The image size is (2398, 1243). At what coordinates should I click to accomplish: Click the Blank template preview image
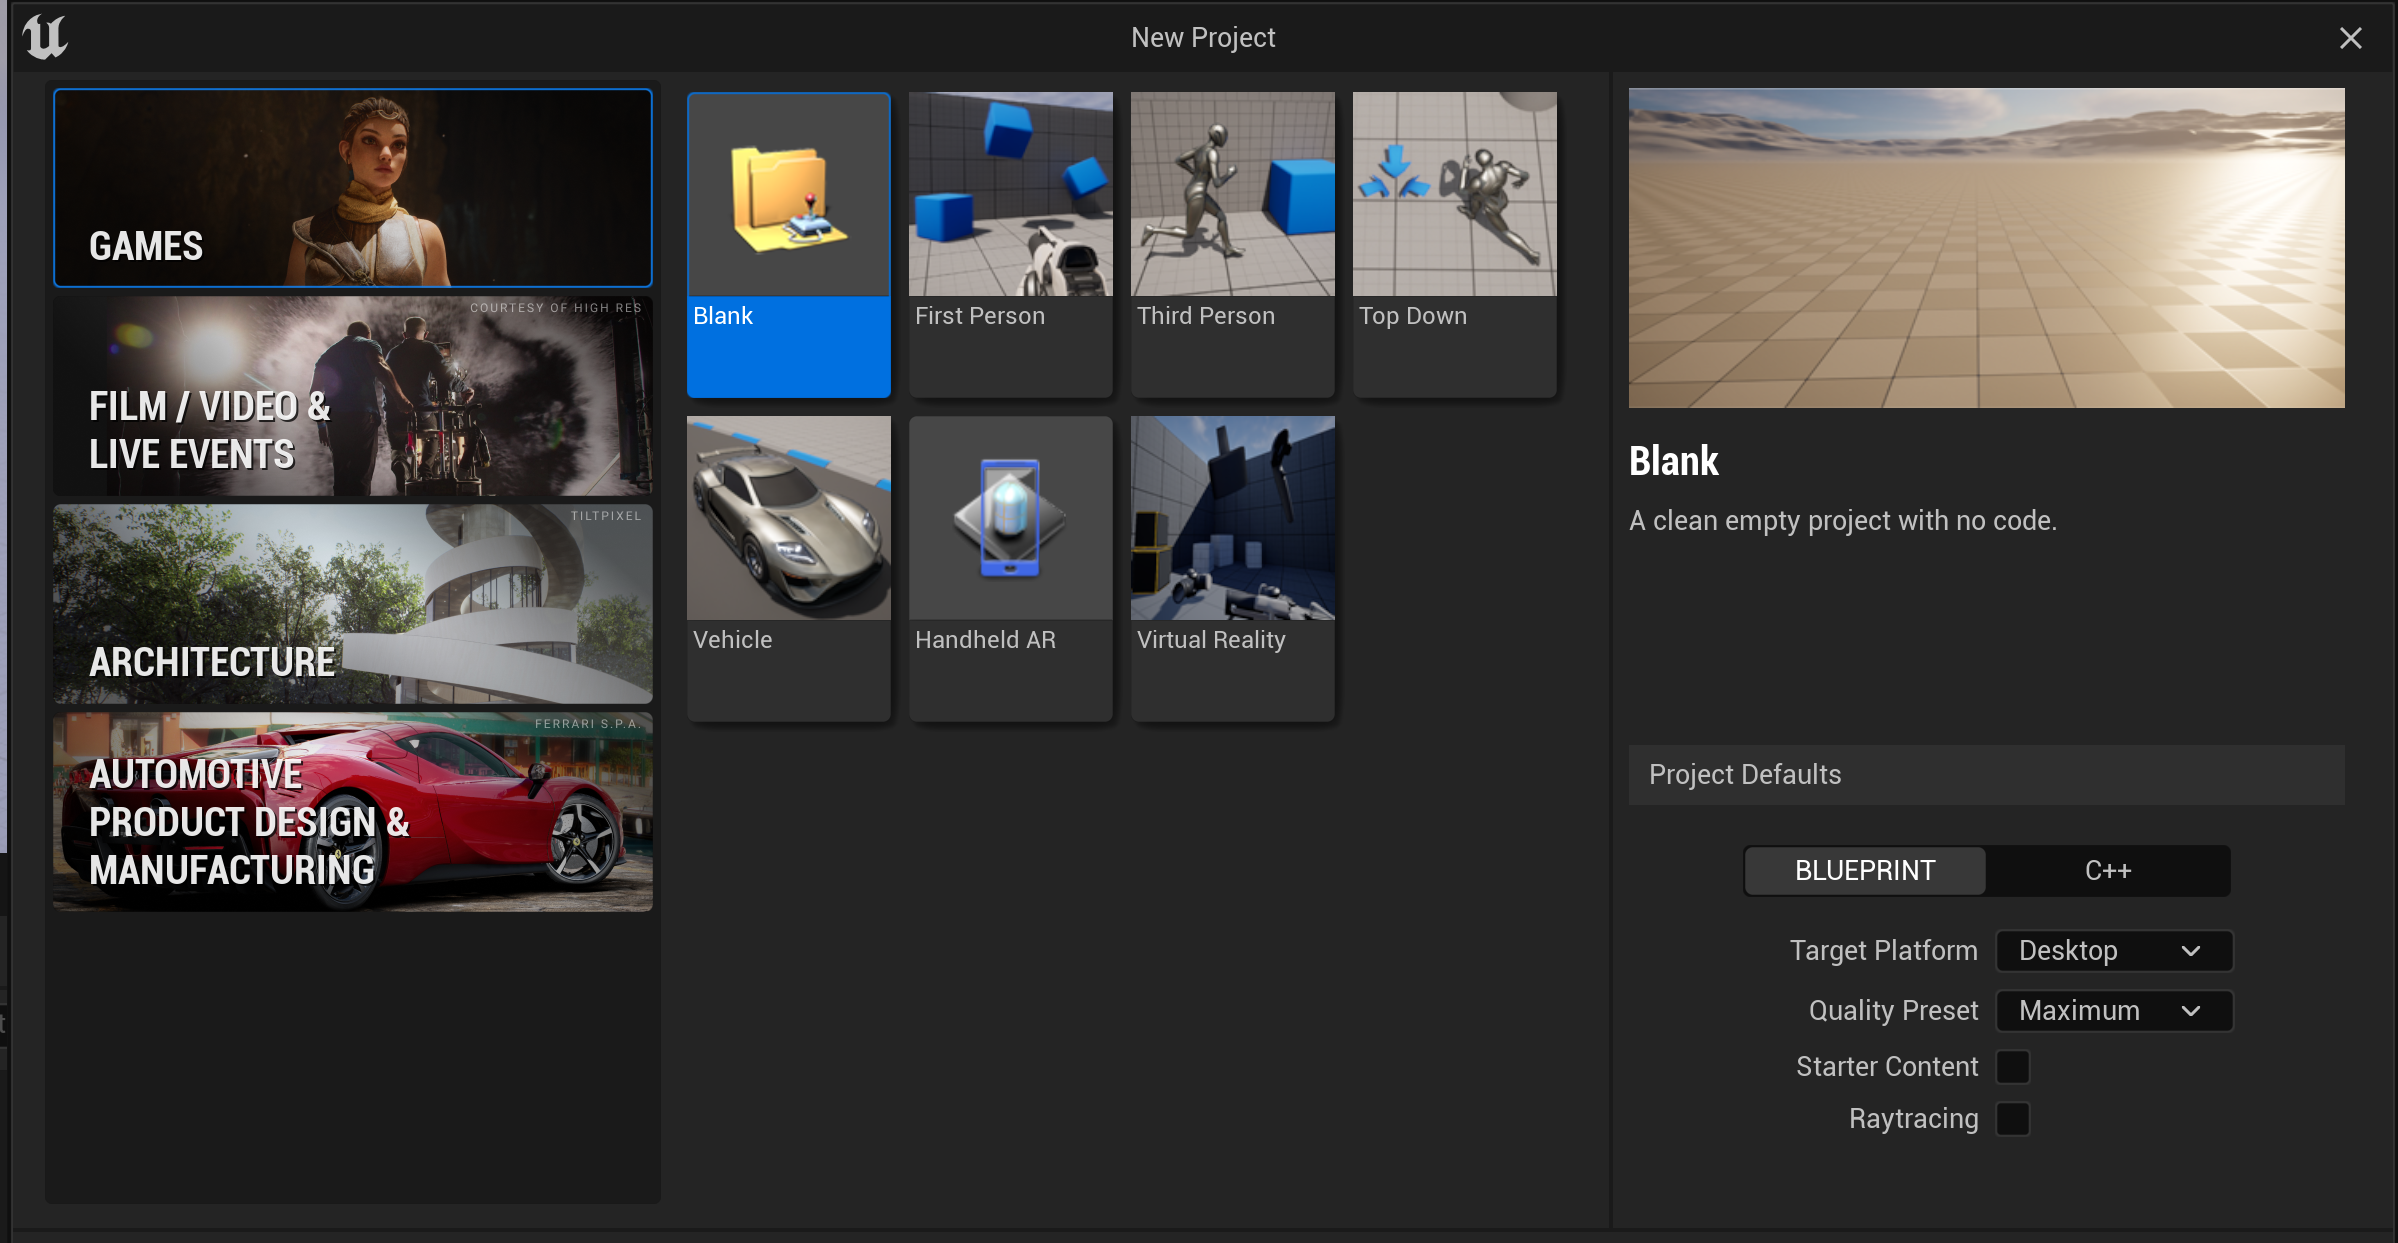click(1986, 248)
